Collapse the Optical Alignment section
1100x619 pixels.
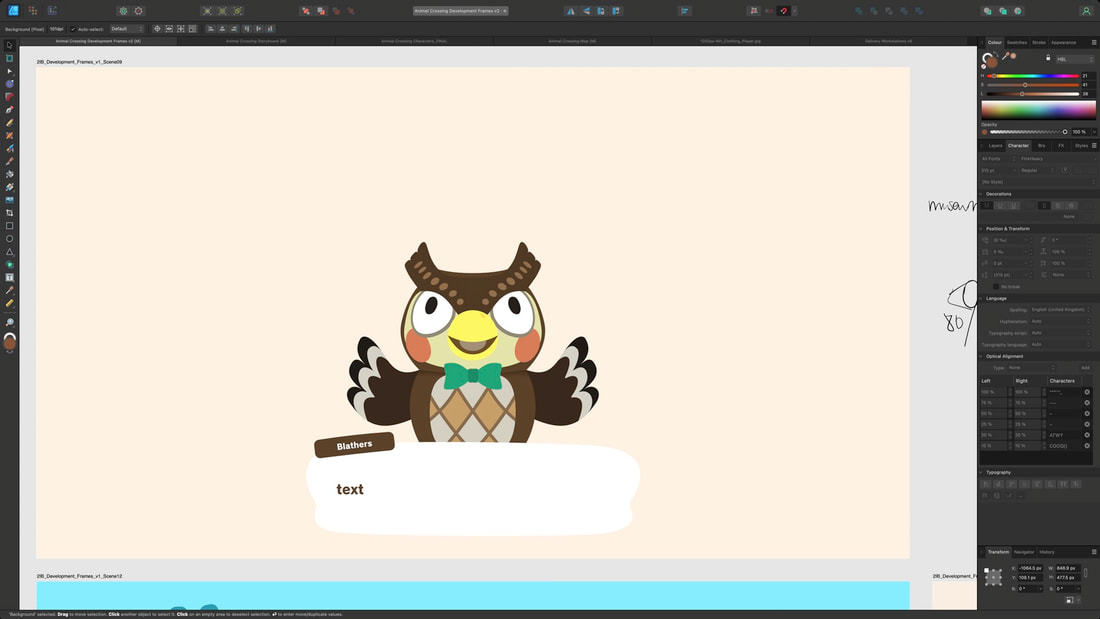(982, 357)
